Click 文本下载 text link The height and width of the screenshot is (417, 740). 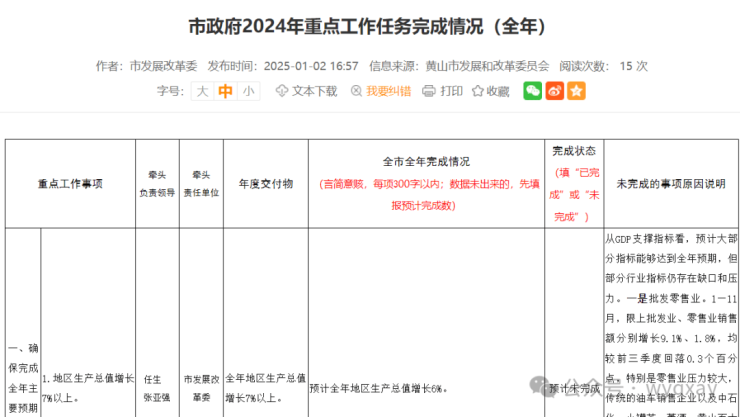pos(313,91)
